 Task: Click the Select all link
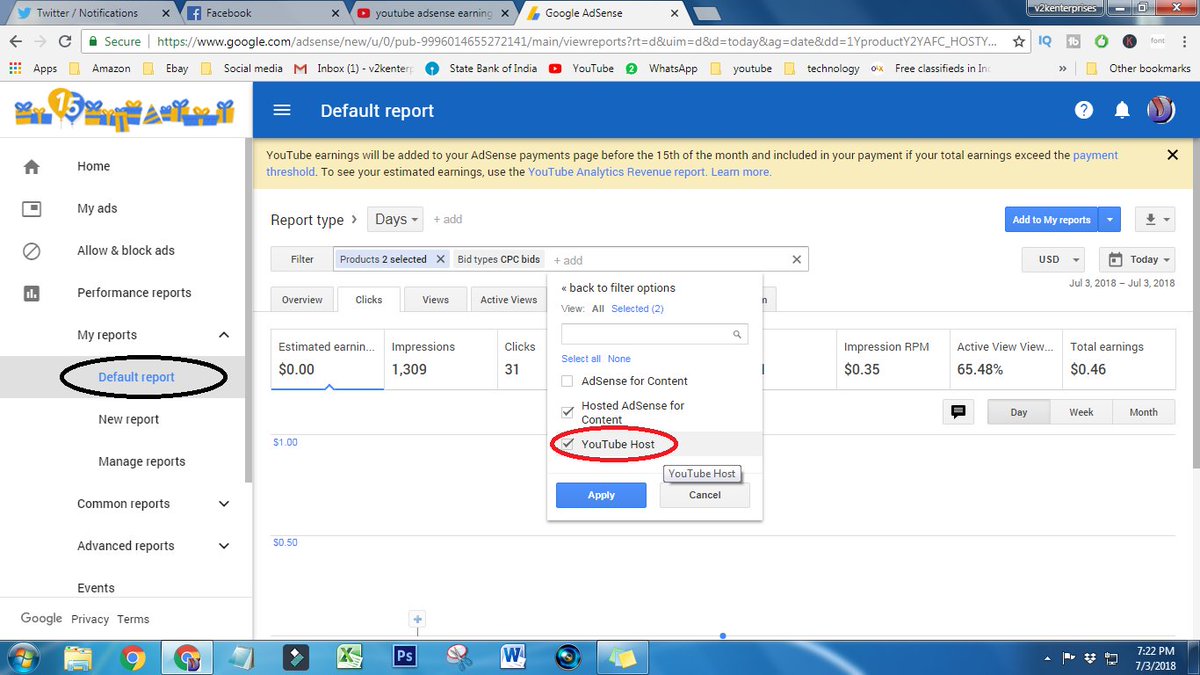point(581,358)
